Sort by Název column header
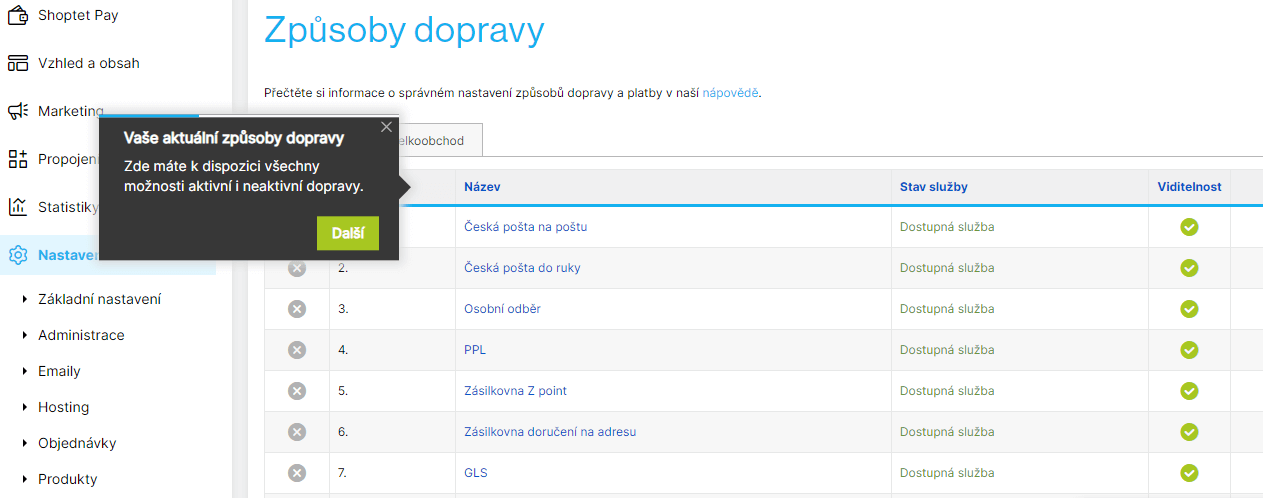Image resolution: width=1263 pixels, height=498 pixels. pos(482,187)
